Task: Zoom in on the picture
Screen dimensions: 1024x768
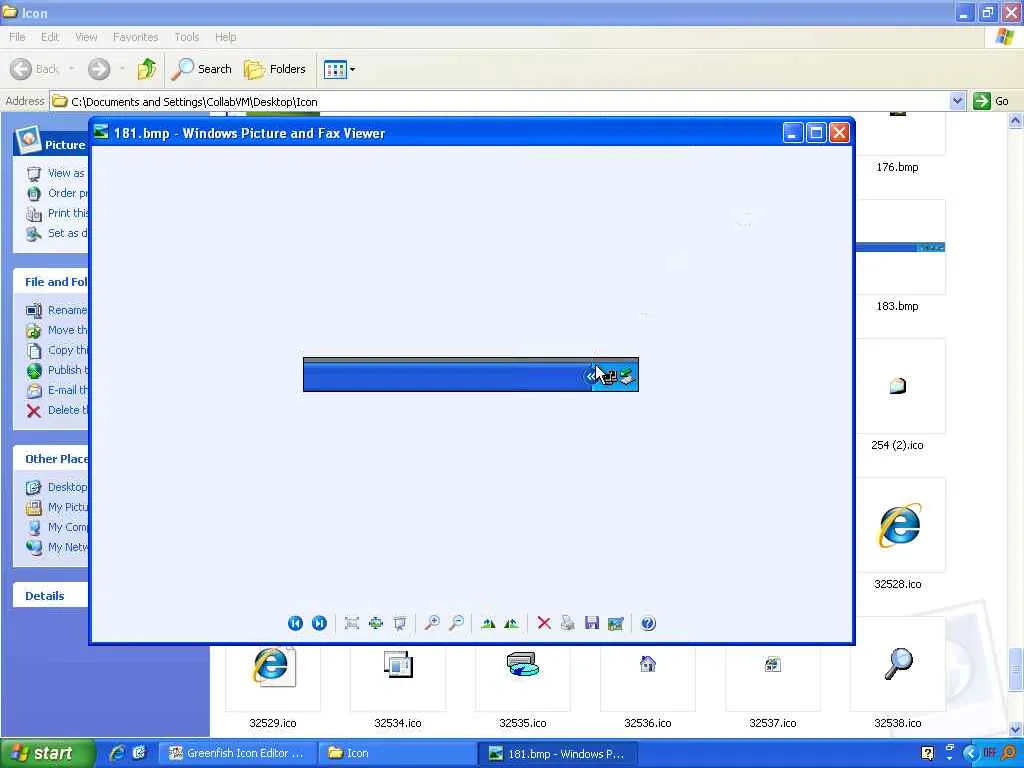Action: point(432,623)
